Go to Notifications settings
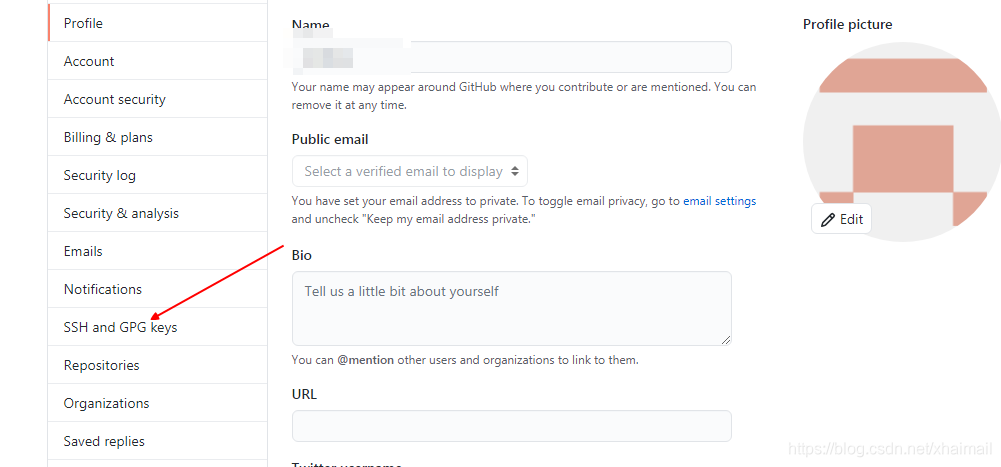The image size is (1001, 467). pos(103,289)
